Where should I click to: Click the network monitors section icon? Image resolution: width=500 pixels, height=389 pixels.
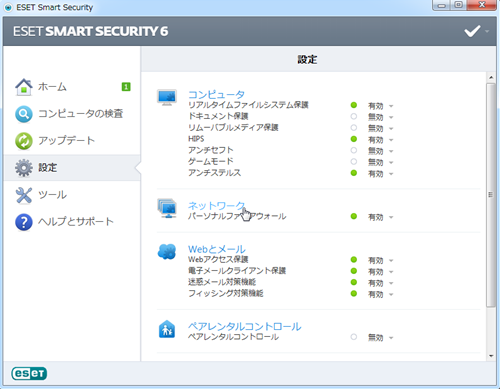point(167,208)
